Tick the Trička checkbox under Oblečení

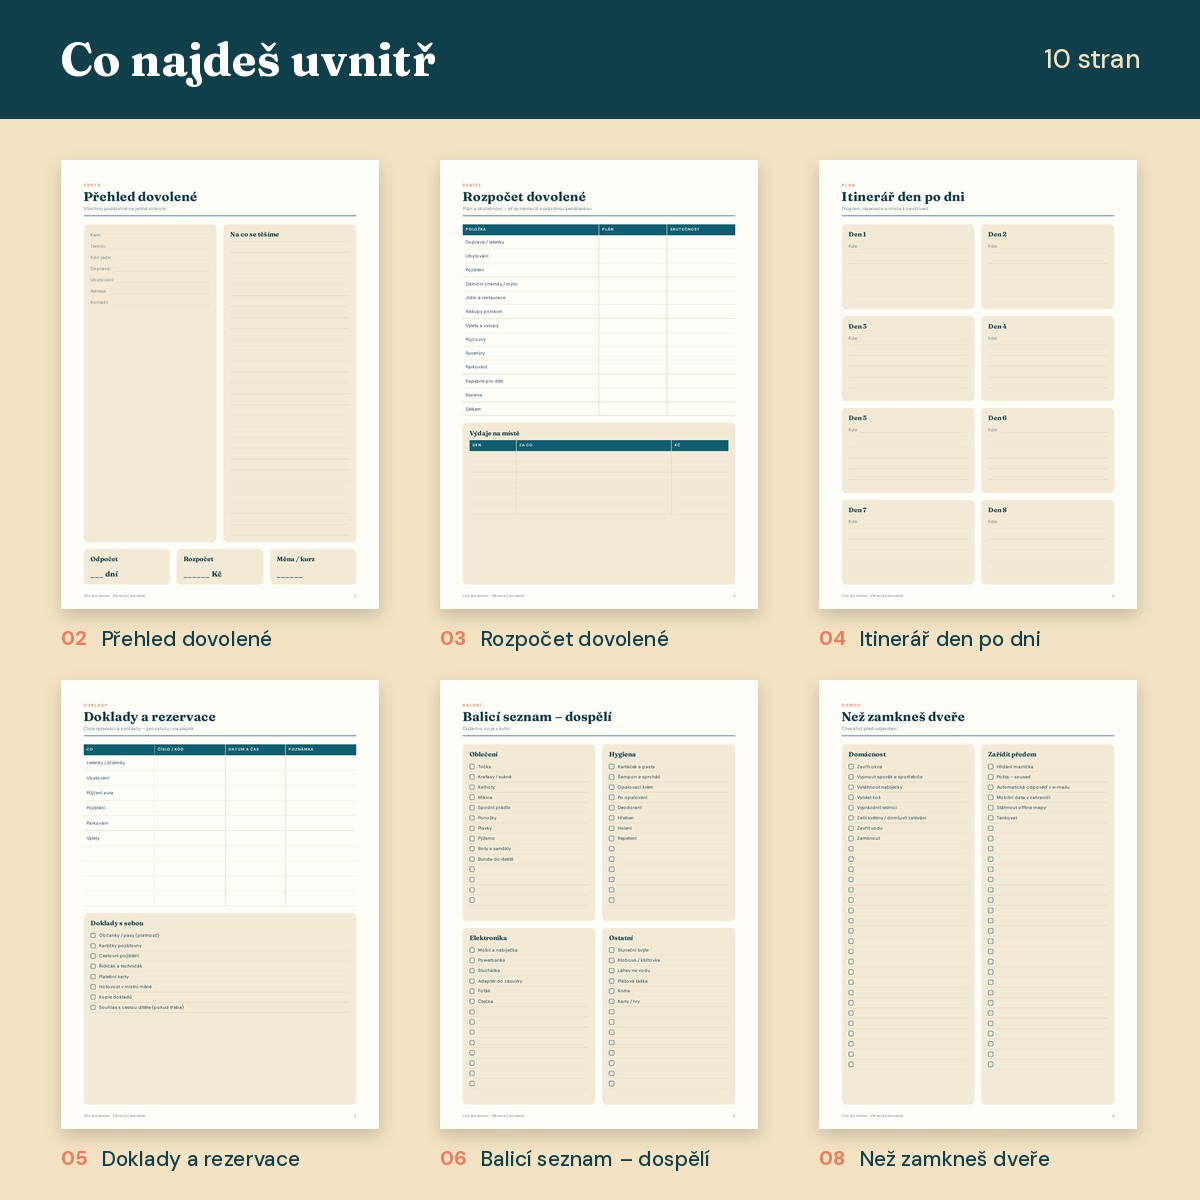pos(472,767)
